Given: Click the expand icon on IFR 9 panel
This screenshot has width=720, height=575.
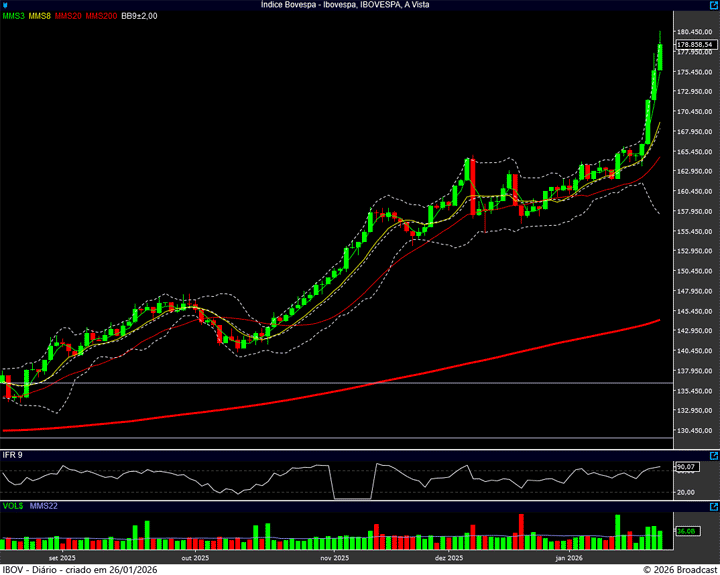Looking at the screenshot, I should pyautogui.click(x=712, y=455).
